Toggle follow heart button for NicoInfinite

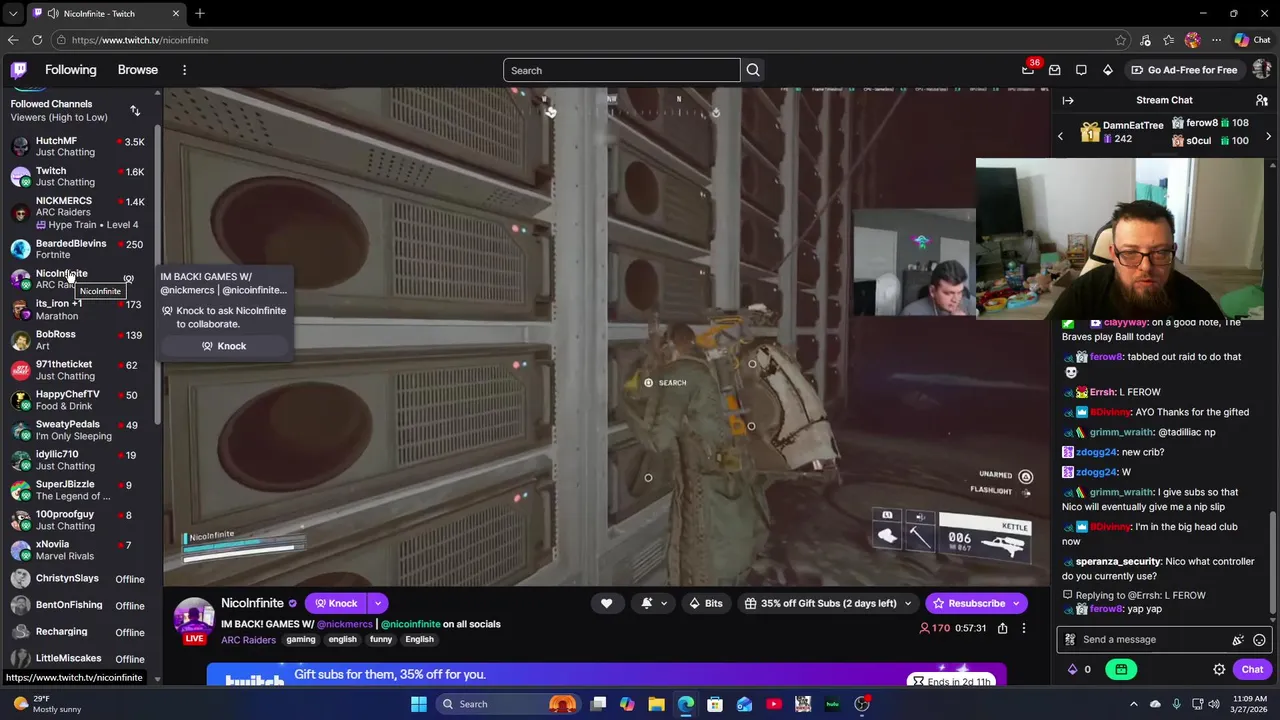tap(606, 603)
